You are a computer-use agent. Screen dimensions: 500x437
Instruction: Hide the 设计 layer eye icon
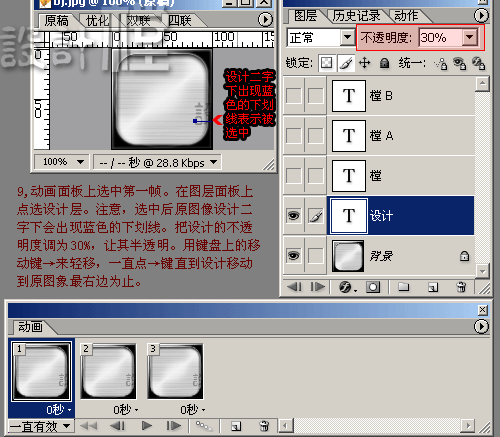pyautogui.click(x=293, y=216)
